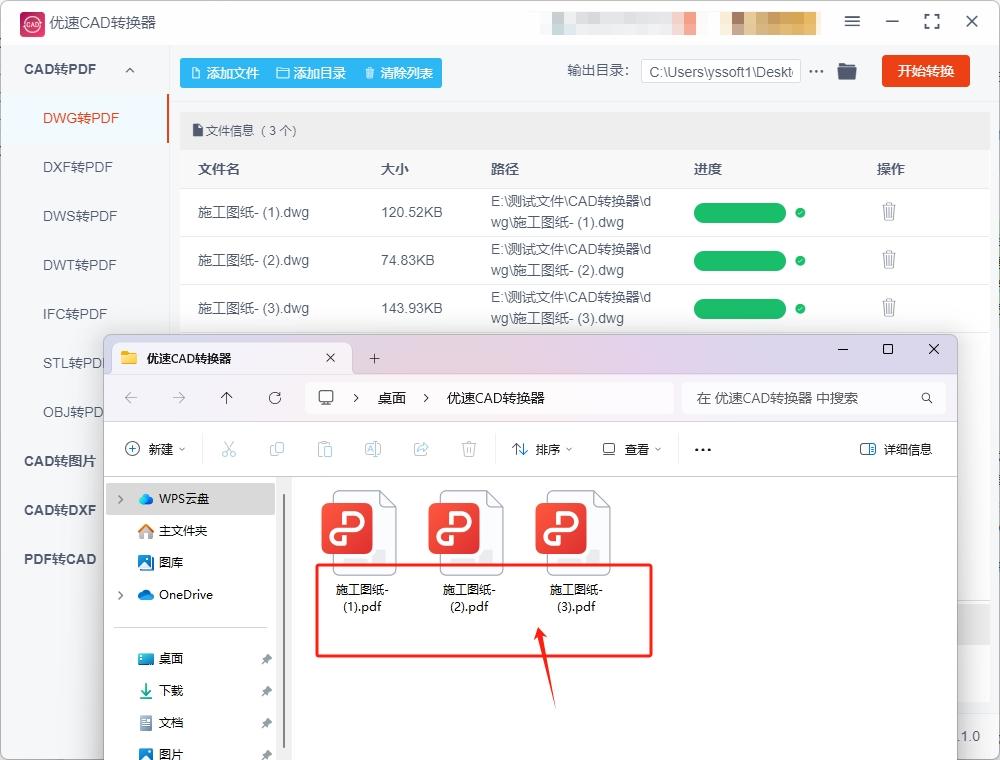Collapse the CAD转PDF section chevron
The image size is (1000, 760).
click(128, 69)
